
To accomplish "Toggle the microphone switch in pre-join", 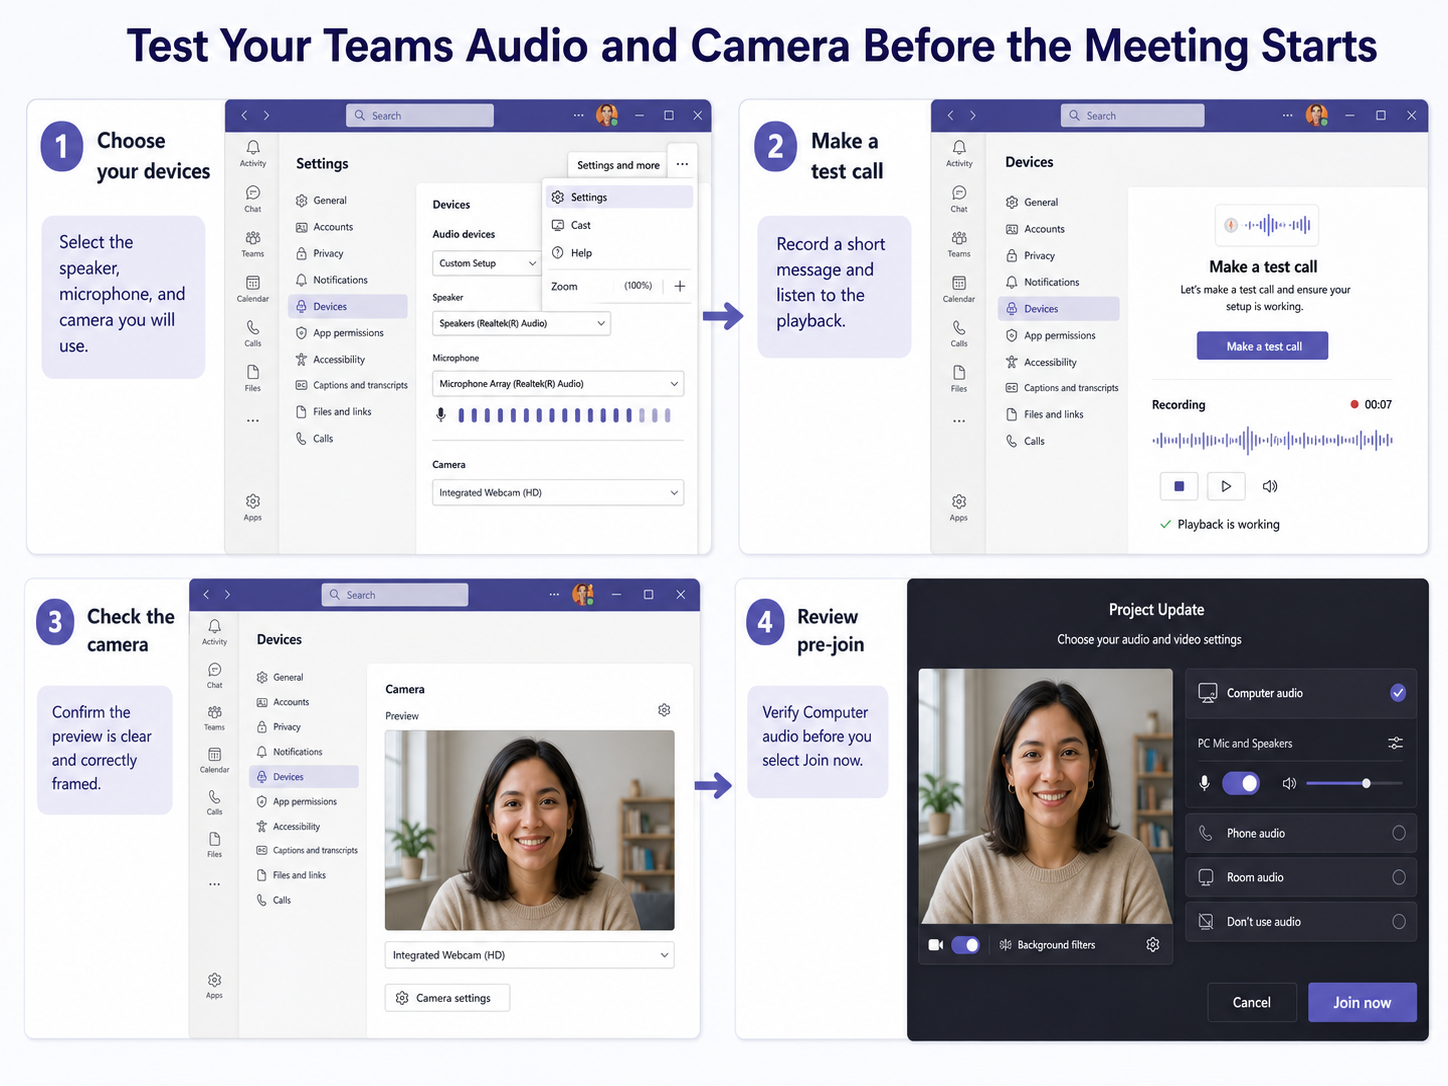I will pos(1242,783).
